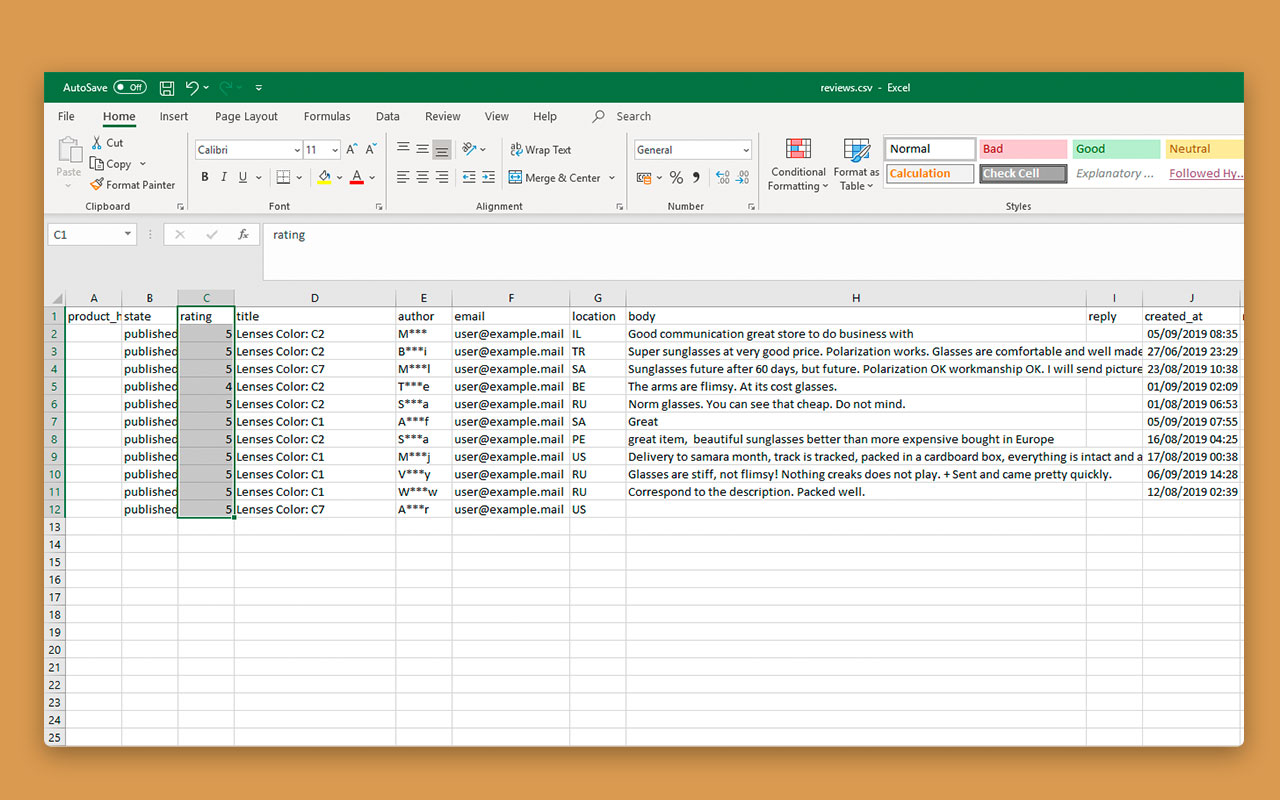
Task: Switch to the View tab
Action: tap(497, 116)
